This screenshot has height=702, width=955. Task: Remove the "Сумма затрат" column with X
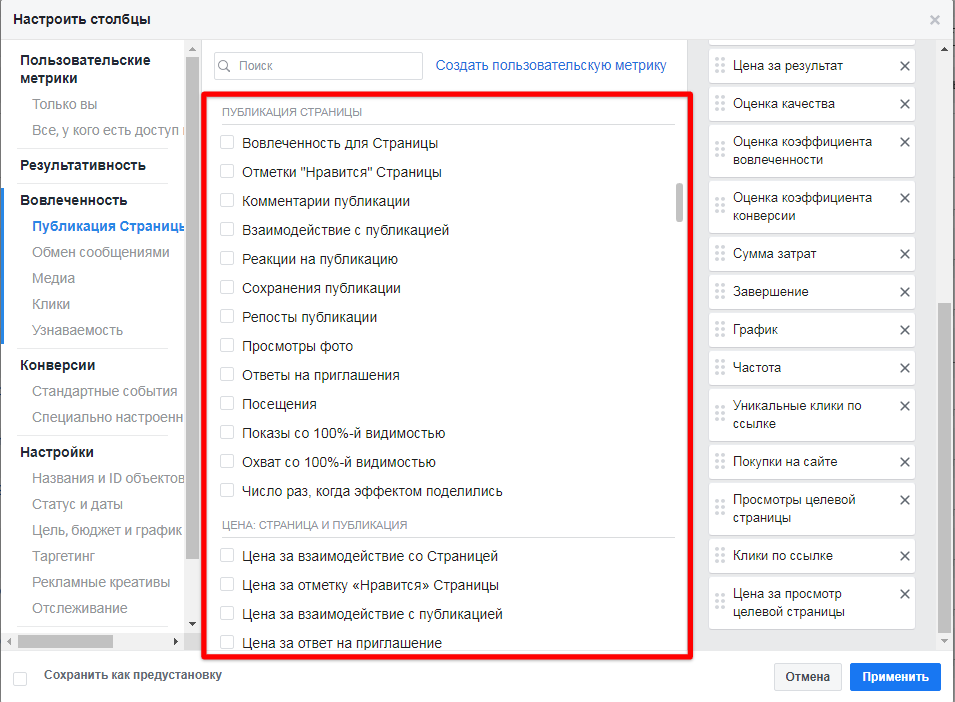click(904, 254)
